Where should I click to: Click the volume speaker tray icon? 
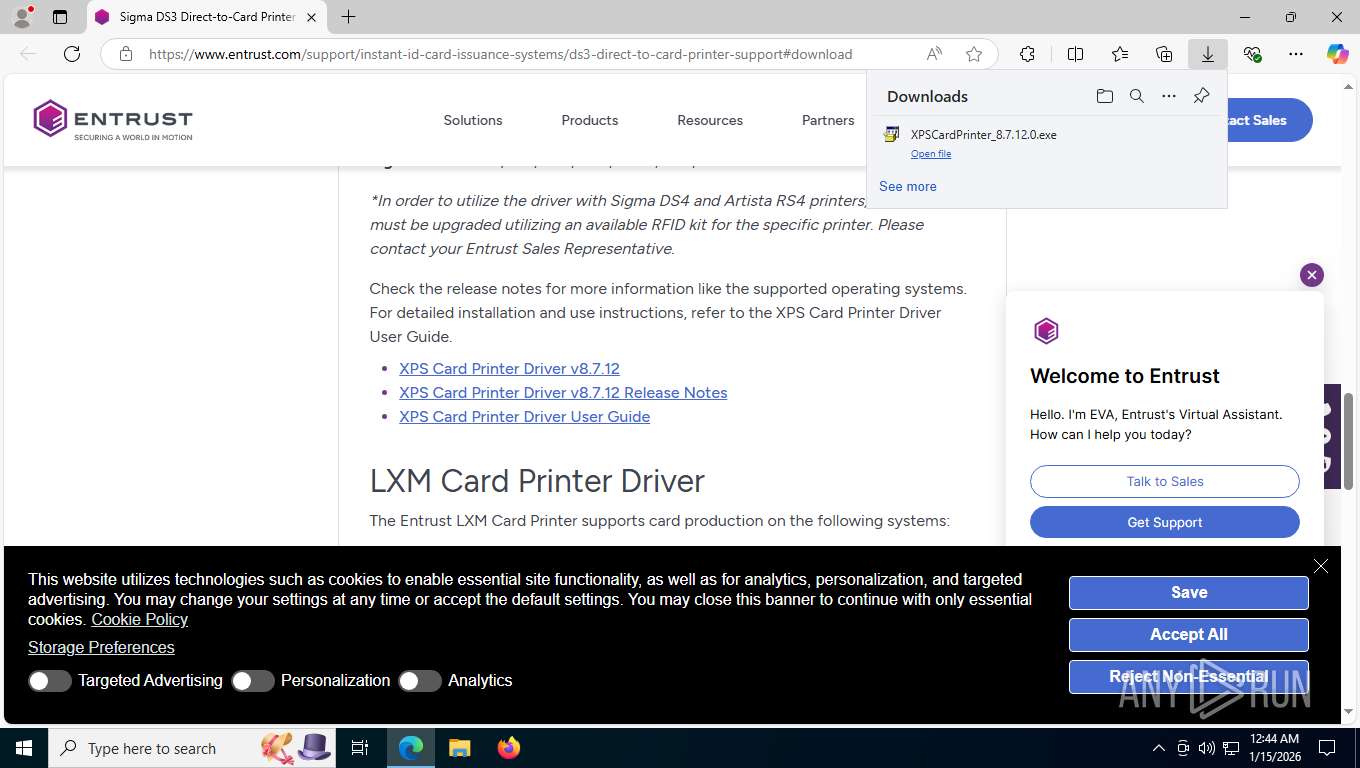tap(1207, 748)
